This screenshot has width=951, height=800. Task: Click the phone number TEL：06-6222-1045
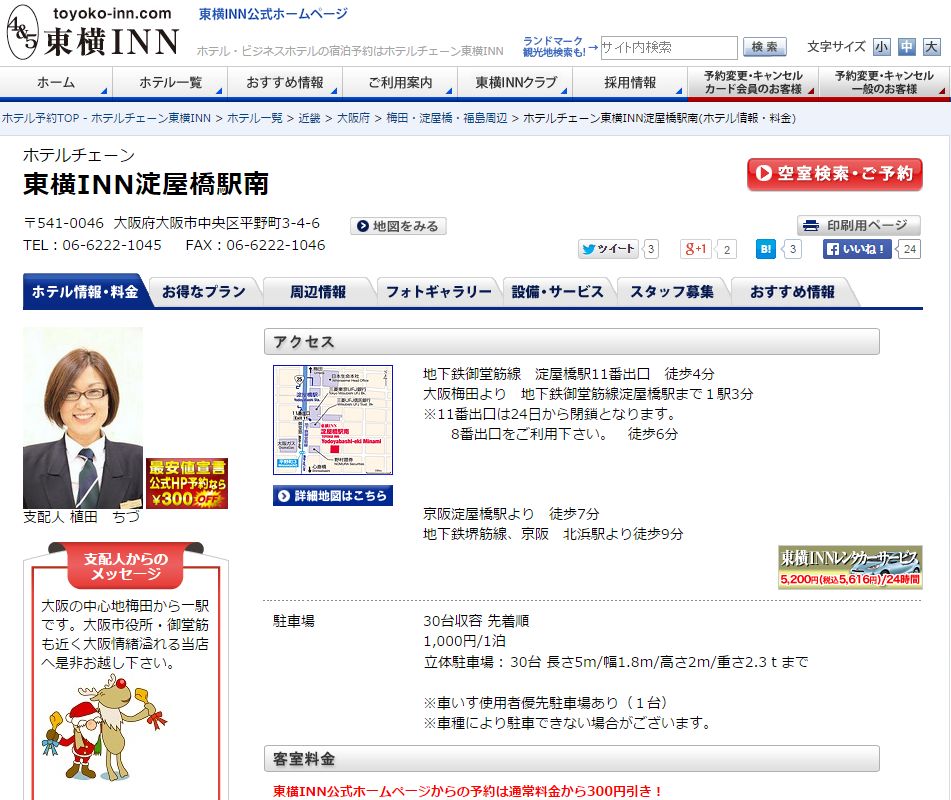(92, 245)
